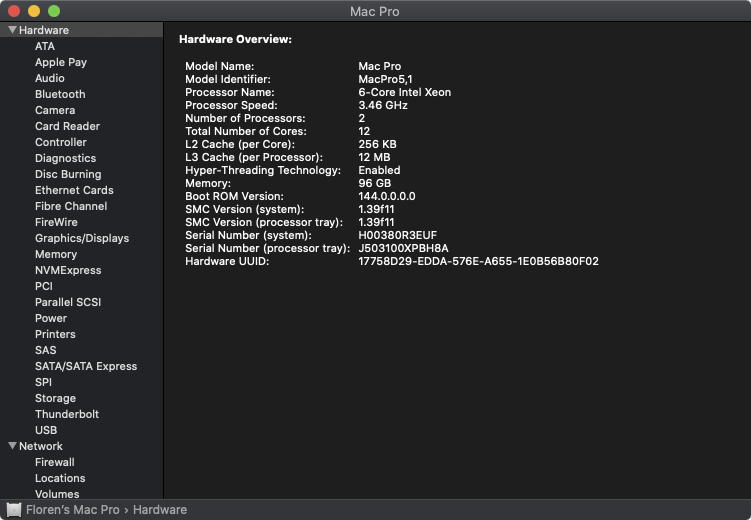This screenshot has height=520, width=751.
Task: Click processor tray serial J503100XPBH8A
Action: click(403, 248)
